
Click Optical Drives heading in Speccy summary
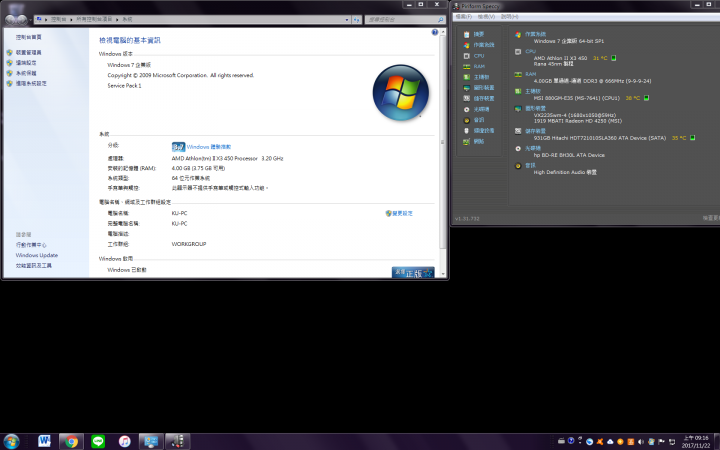pyautogui.click(x=533, y=148)
